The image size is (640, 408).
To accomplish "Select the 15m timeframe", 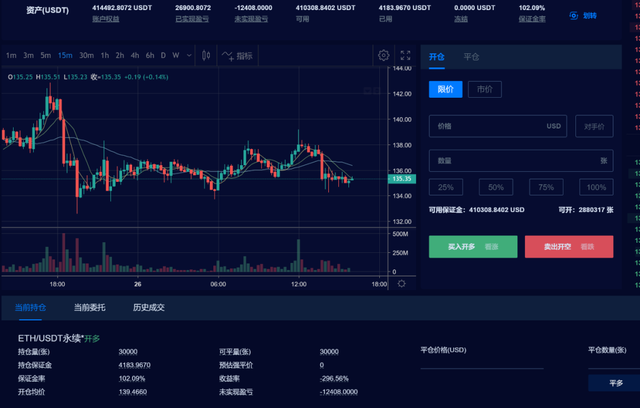I will [65, 55].
